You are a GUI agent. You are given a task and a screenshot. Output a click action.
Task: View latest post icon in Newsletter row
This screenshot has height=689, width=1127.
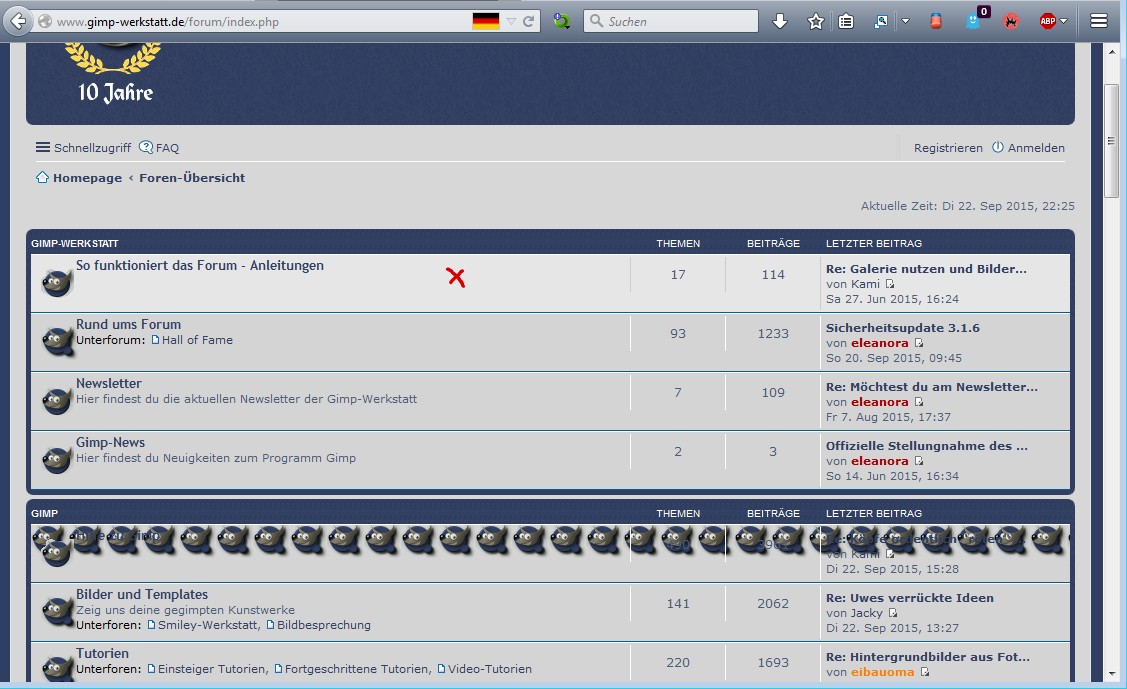(919, 402)
